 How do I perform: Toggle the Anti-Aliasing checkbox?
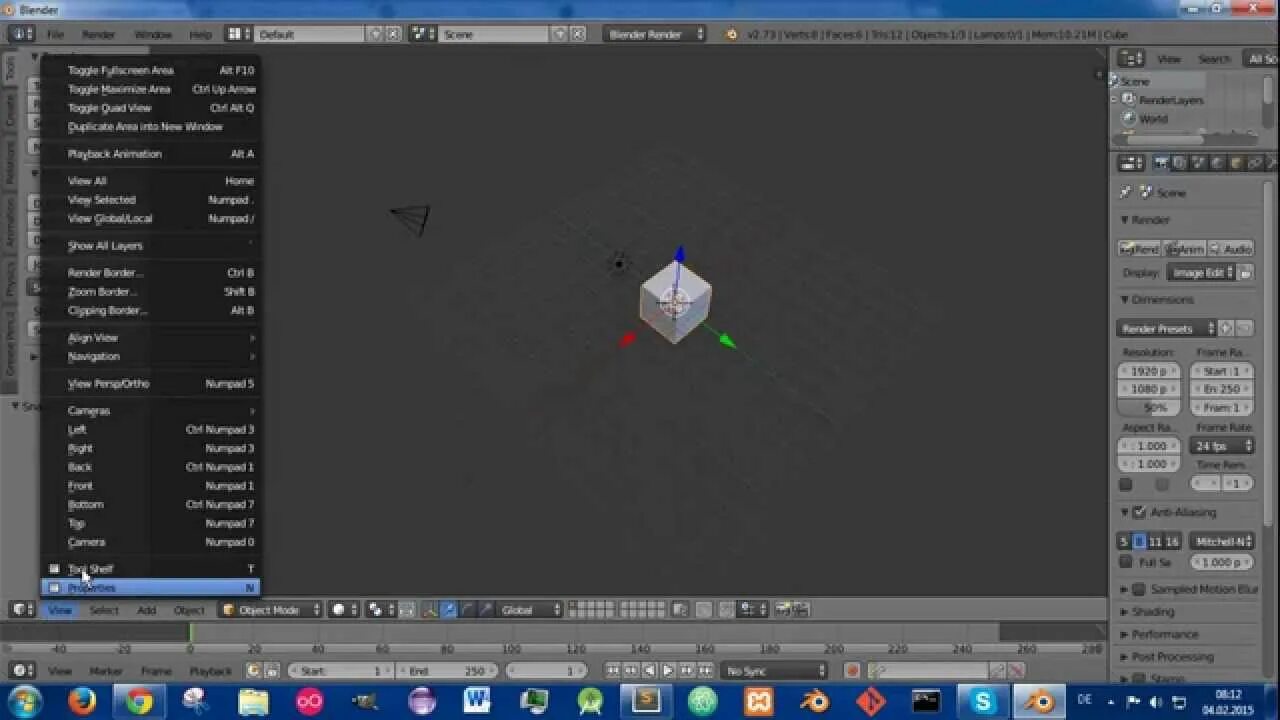[x=1138, y=513]
